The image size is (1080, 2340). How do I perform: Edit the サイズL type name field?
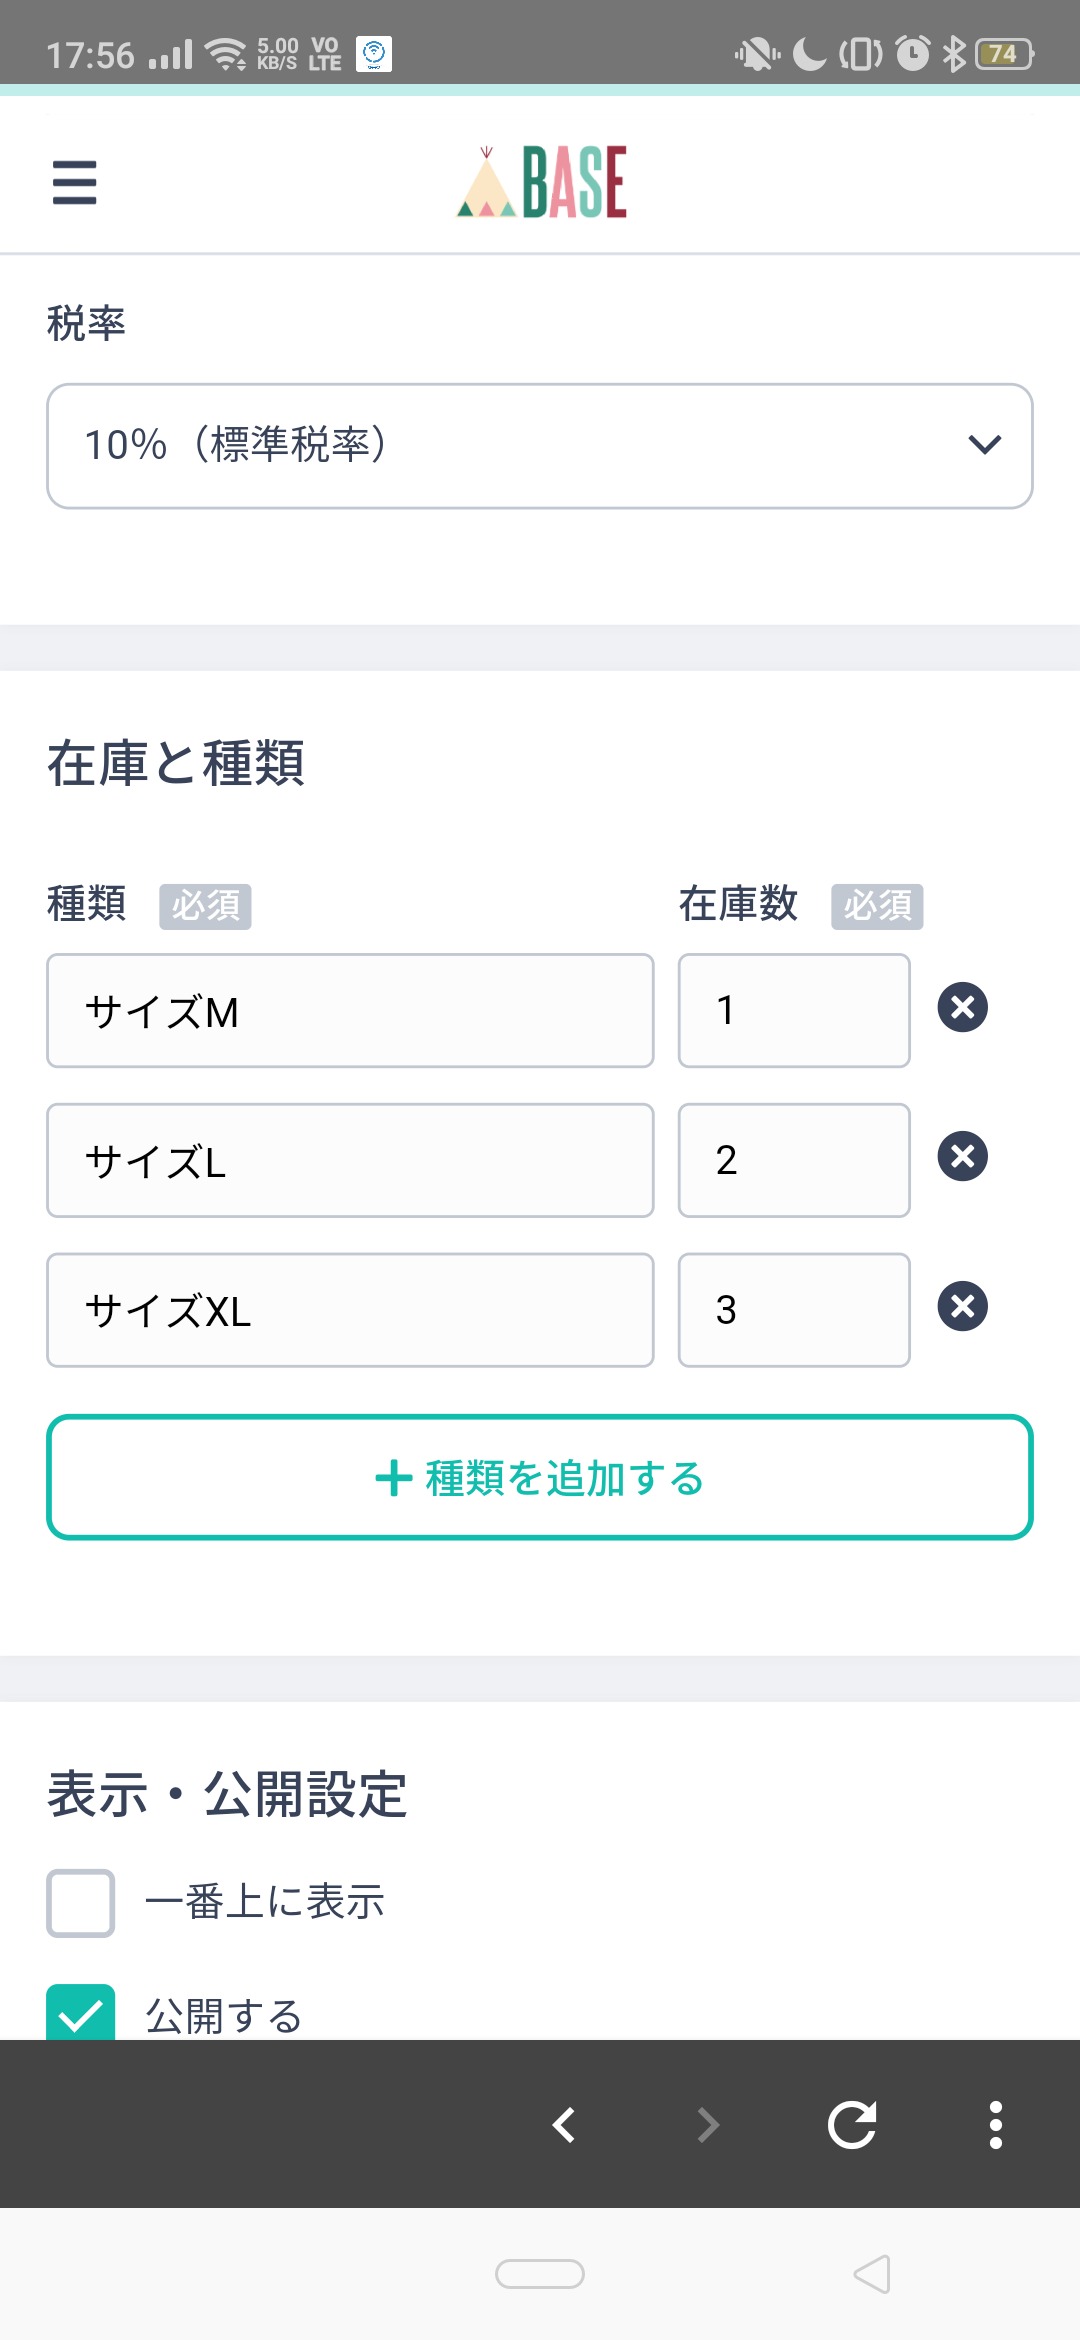pyautogui.click(x=350, y=1161)
